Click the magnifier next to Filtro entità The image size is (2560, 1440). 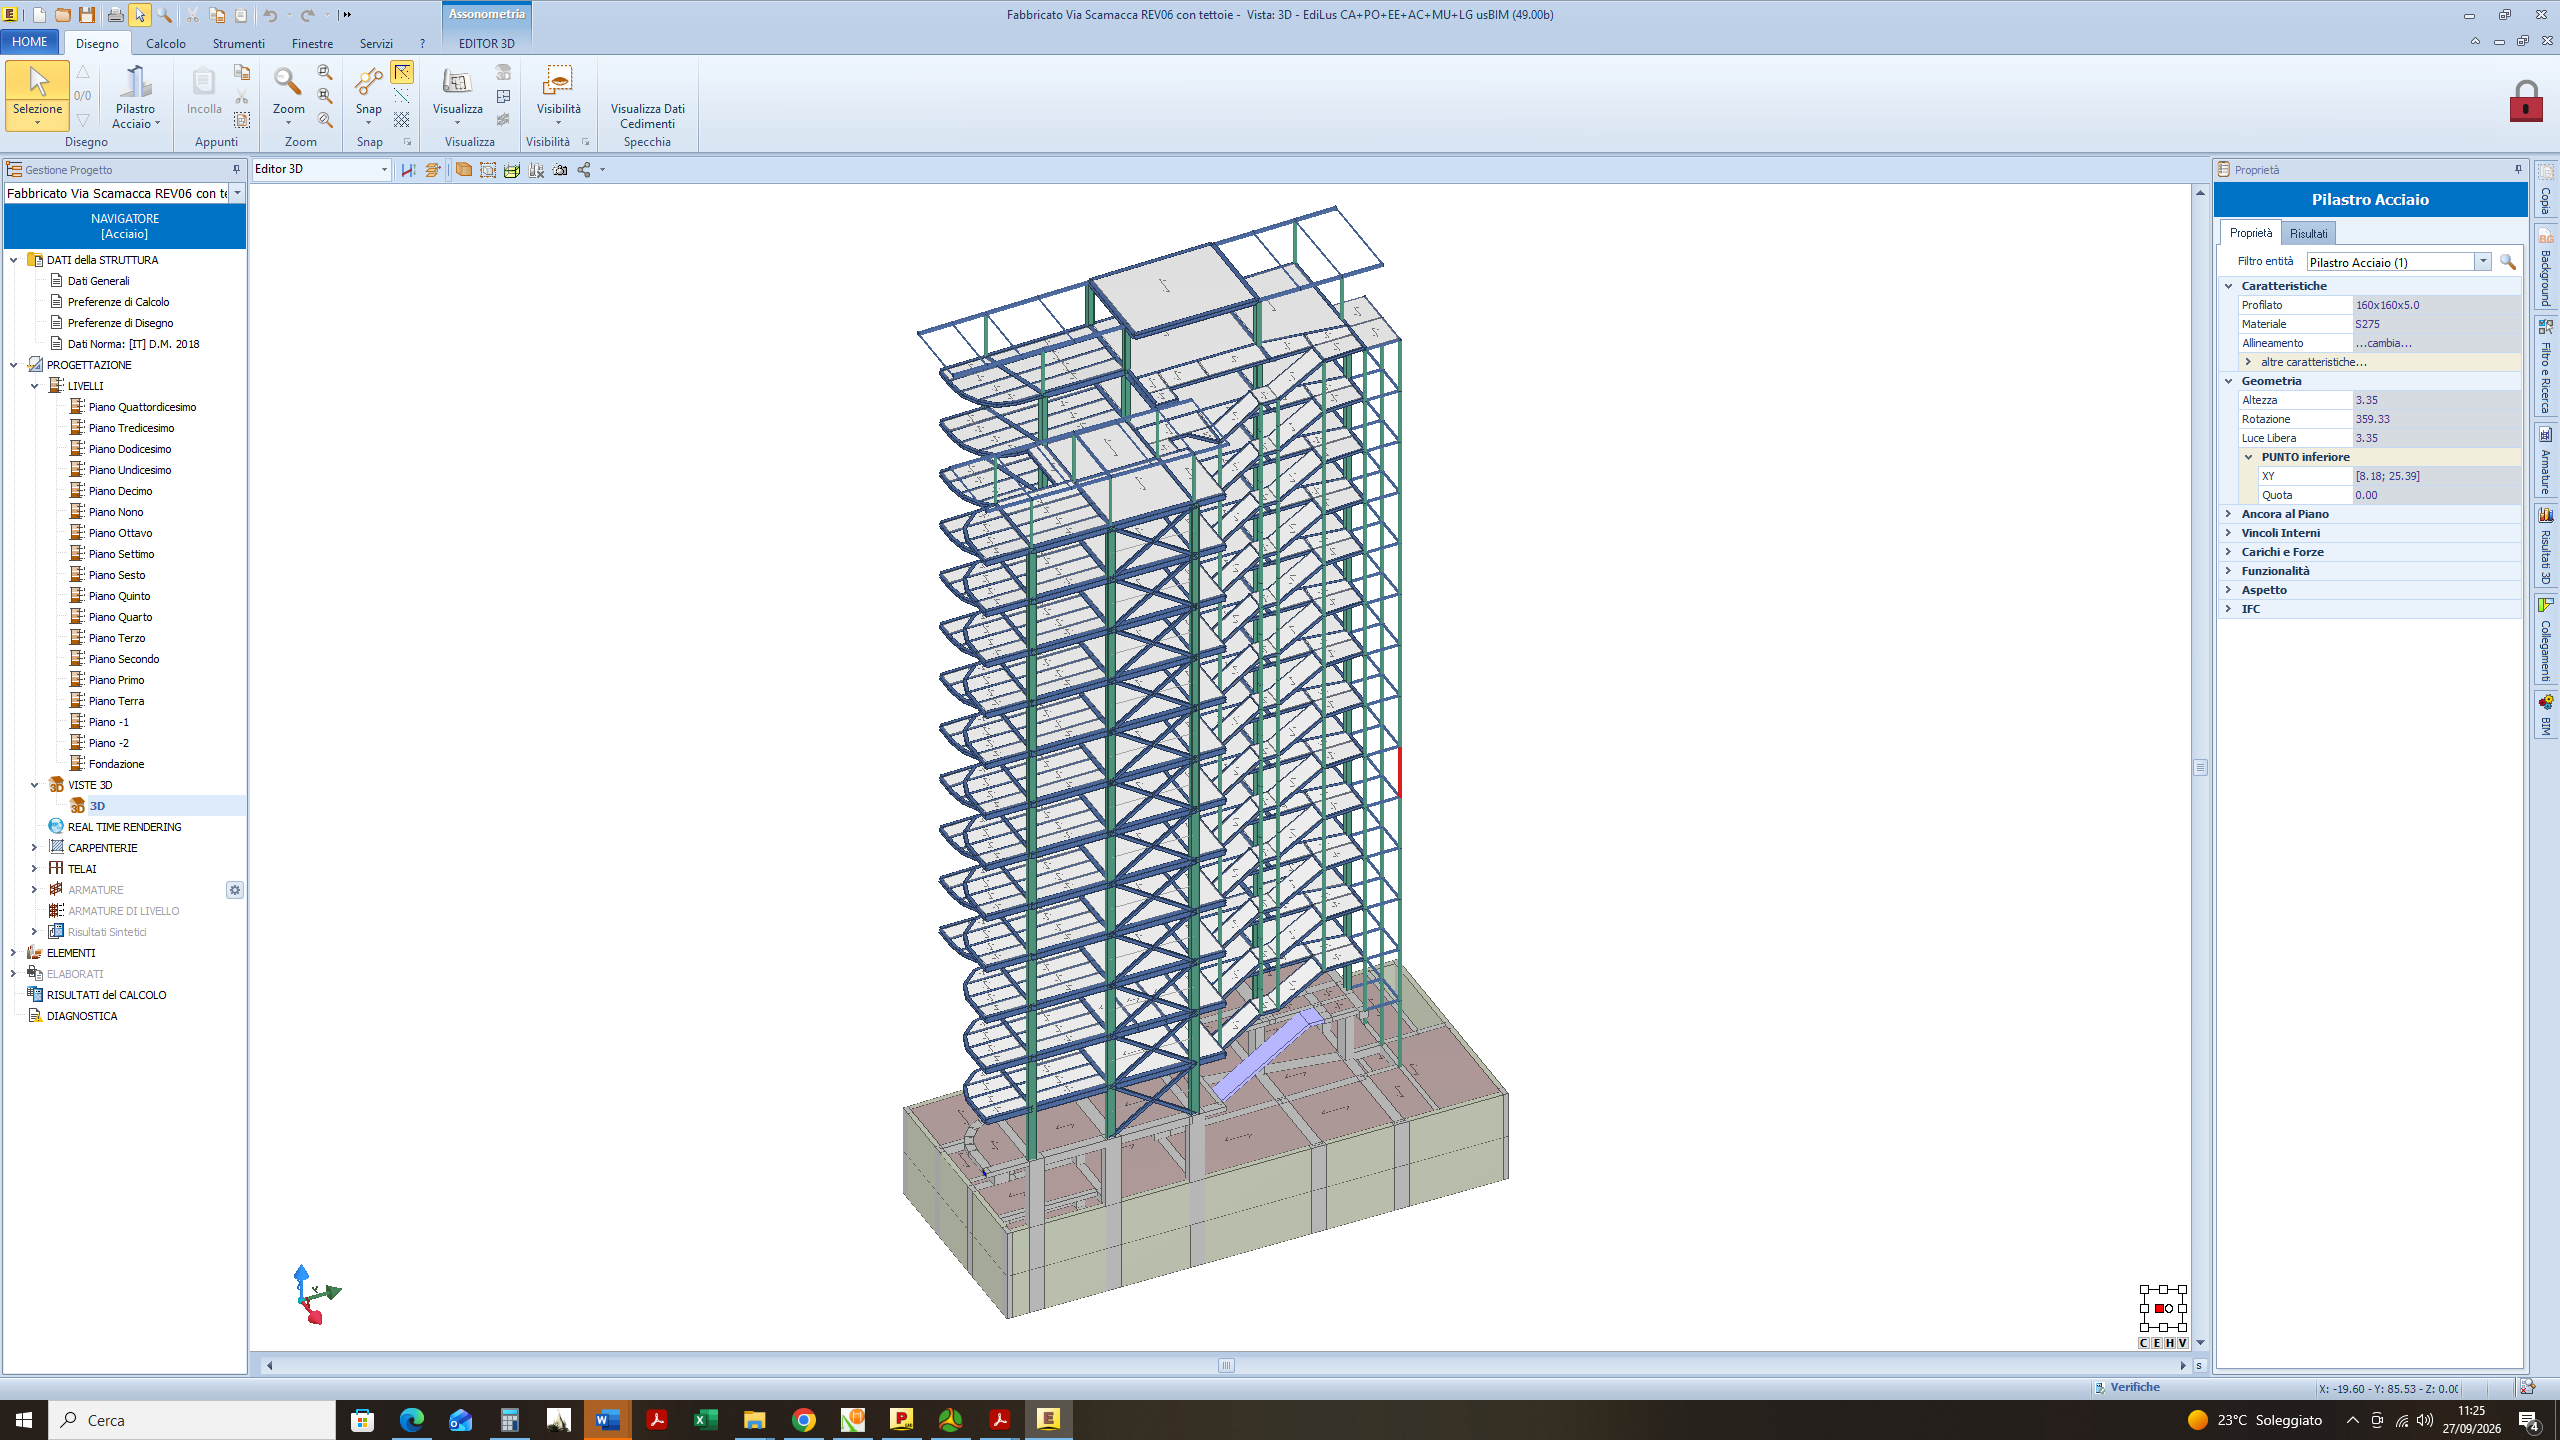(x=2508, y=262)
